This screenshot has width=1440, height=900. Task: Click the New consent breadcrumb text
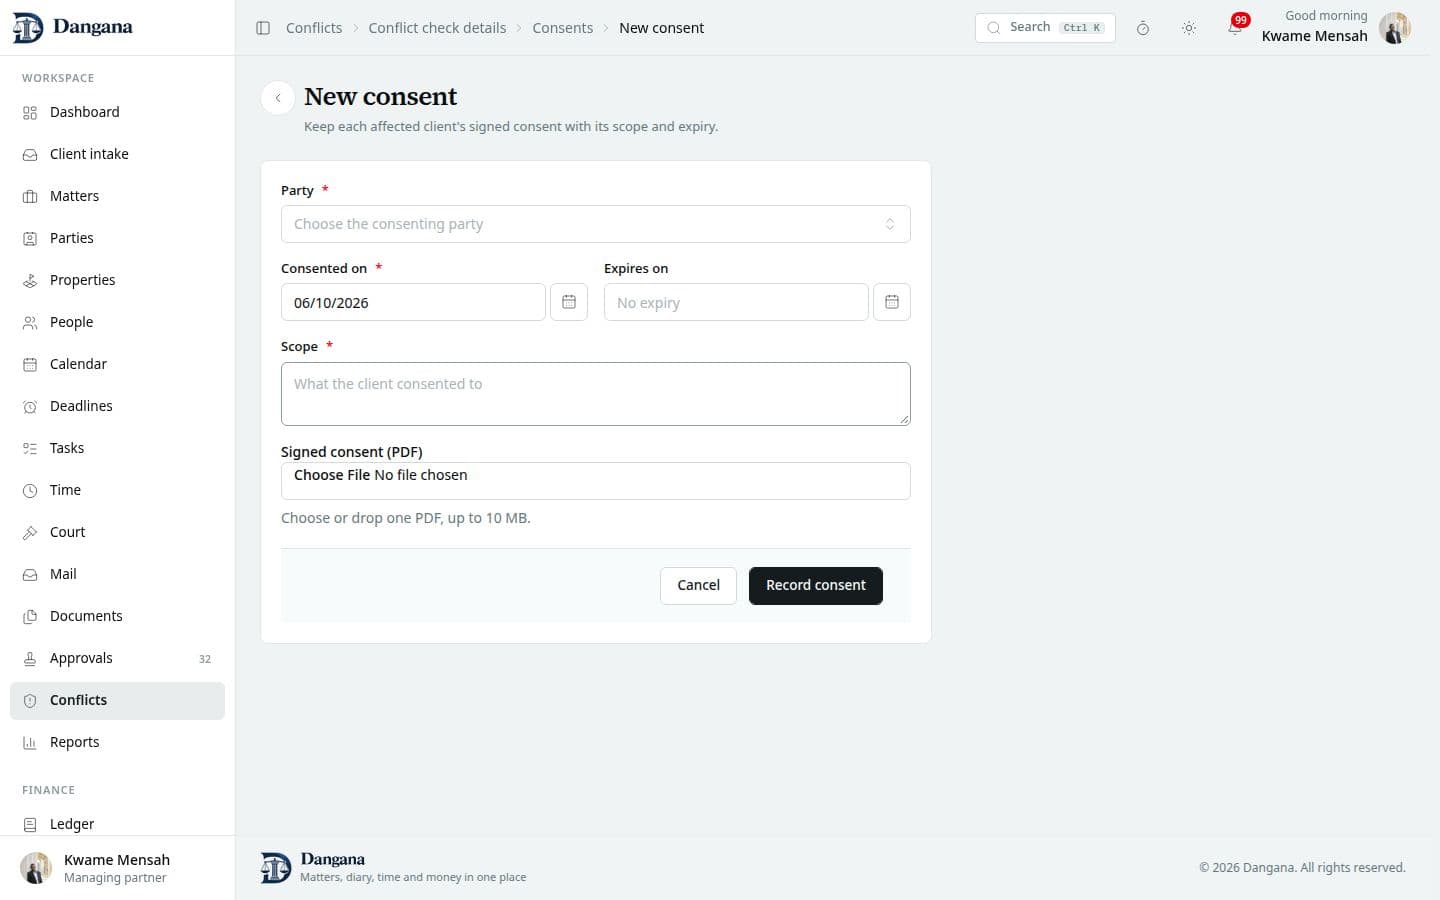click(x=661, y=28)
